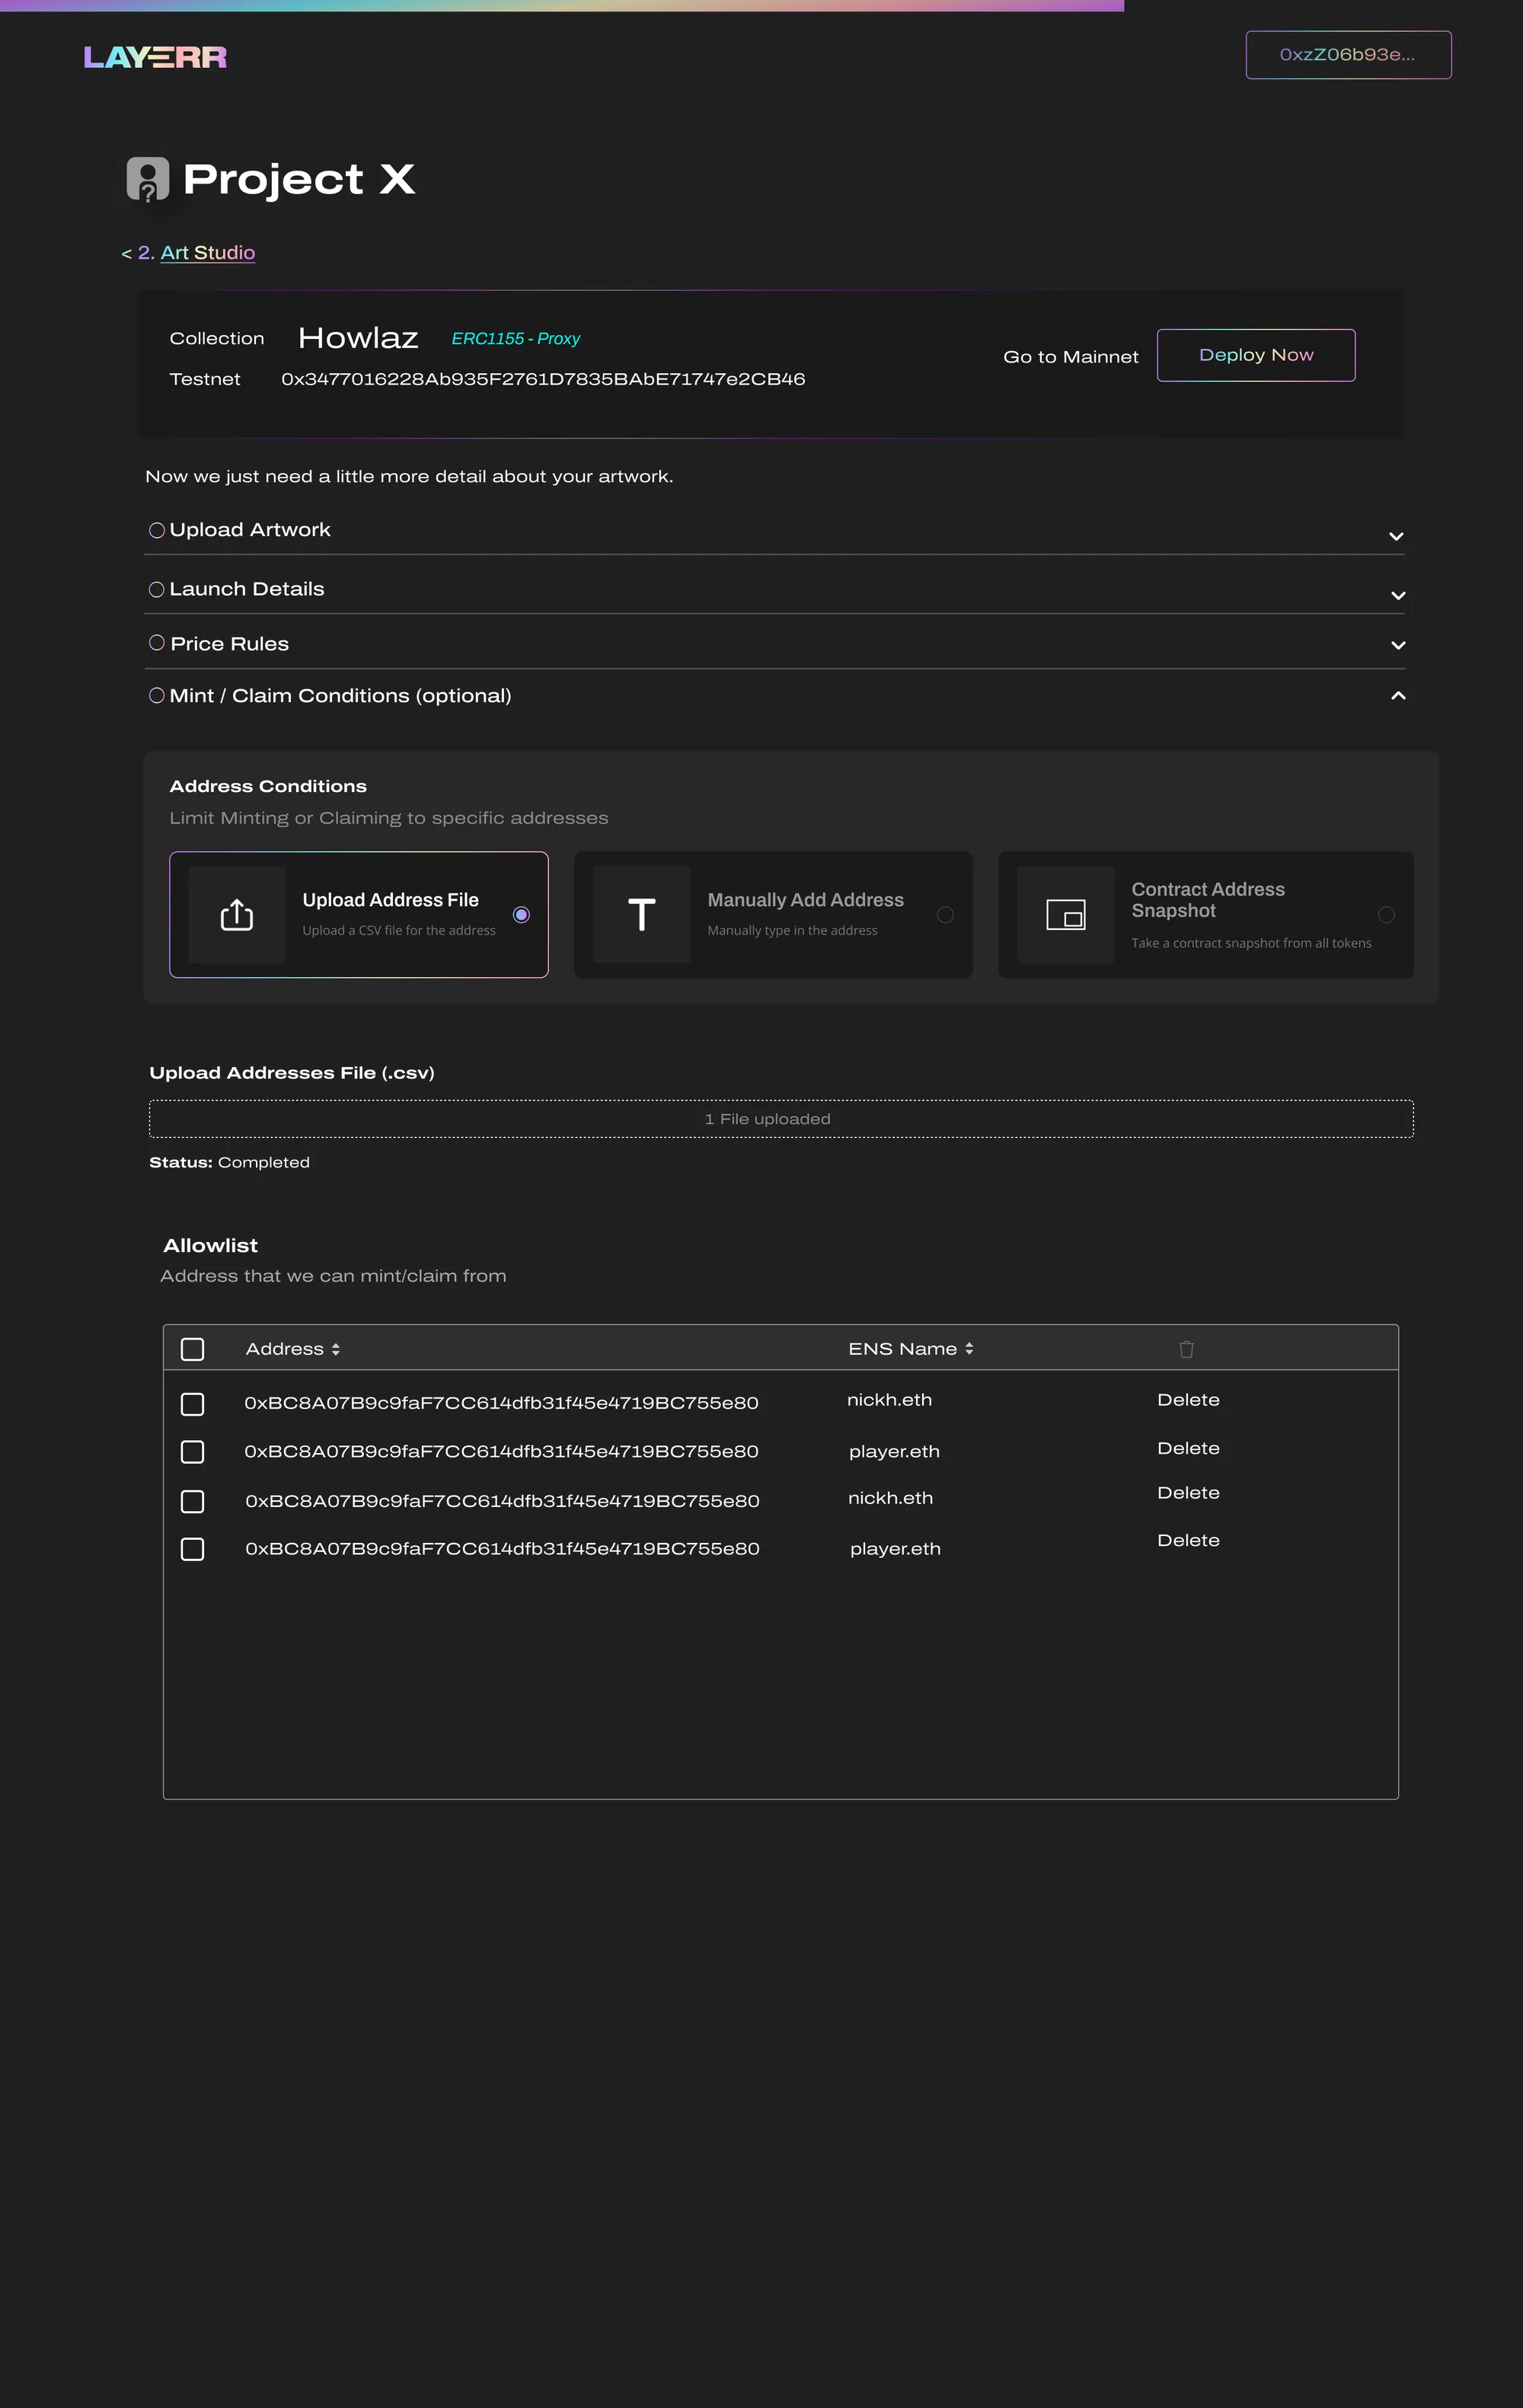Viewport: 1523px width, 2408px height.
Task: Click the upload share icon
Action: pyautogui.click(x=237, y=915)
